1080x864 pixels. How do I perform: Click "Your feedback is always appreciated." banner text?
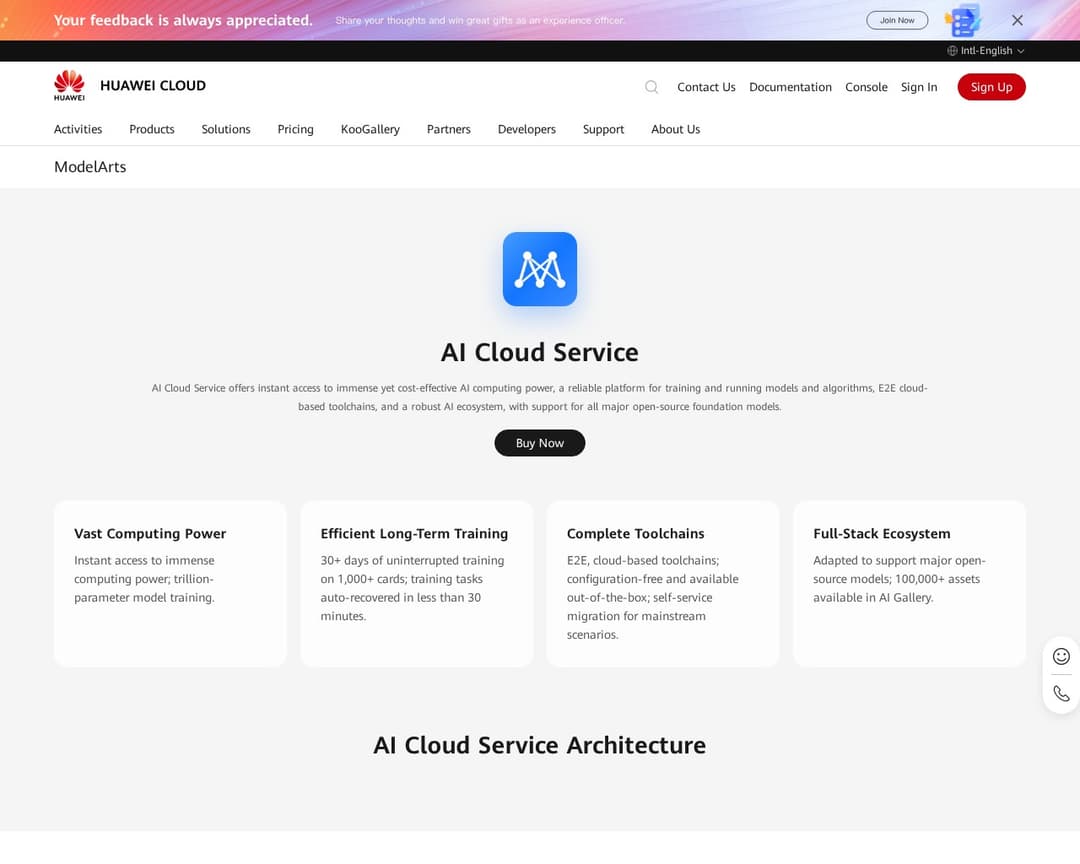click(183, 20)
